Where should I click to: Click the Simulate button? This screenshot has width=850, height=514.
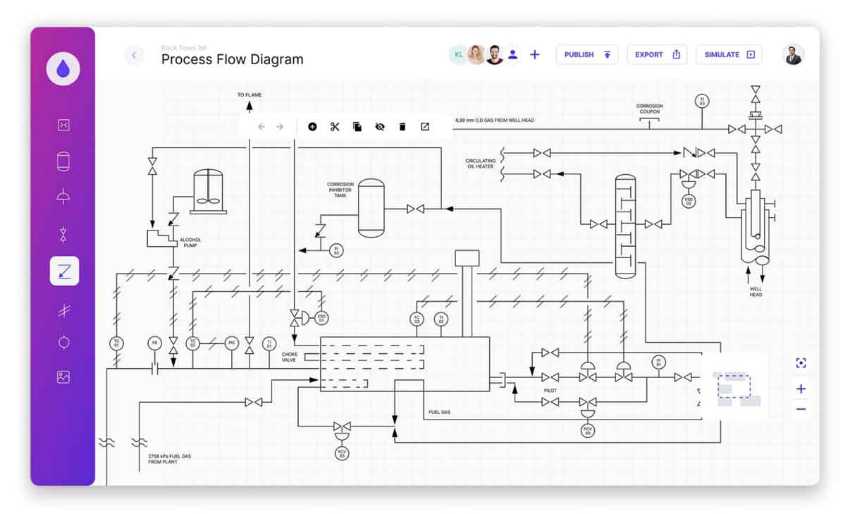pyautogui.click(x=729, y=55)
